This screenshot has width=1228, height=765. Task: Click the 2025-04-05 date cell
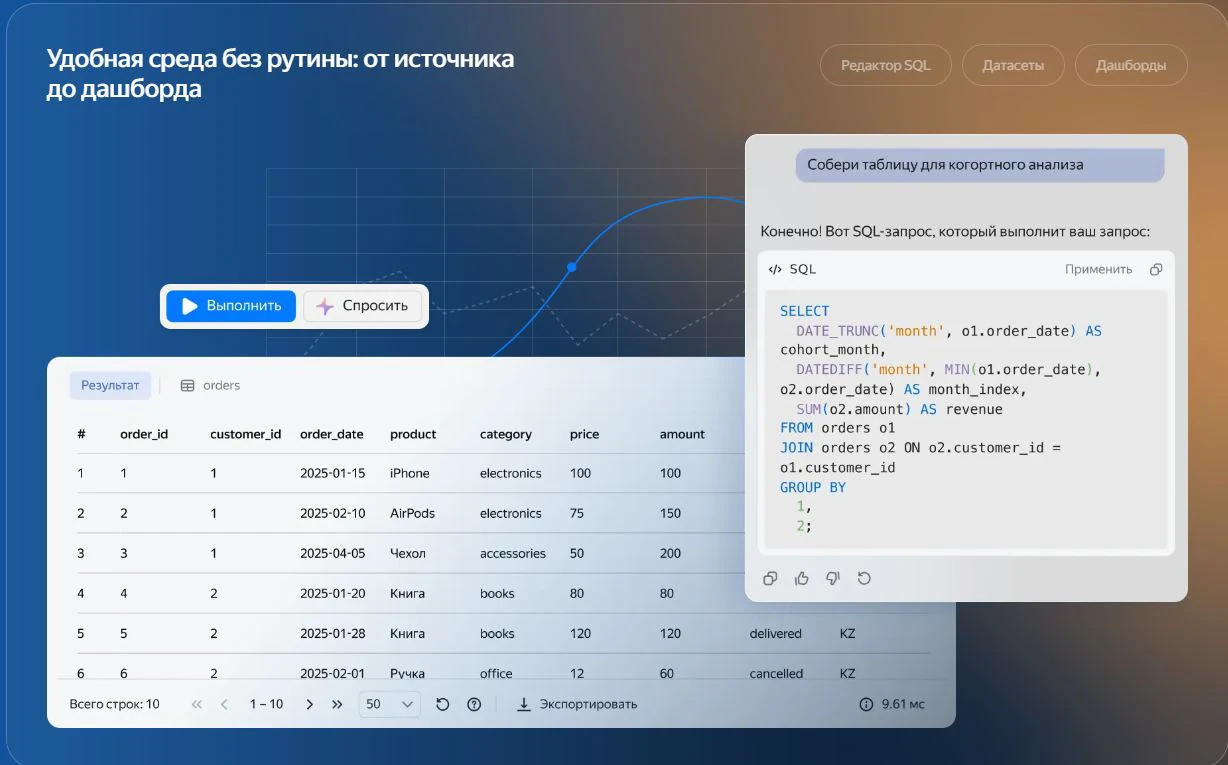click(x=333, y=553)
